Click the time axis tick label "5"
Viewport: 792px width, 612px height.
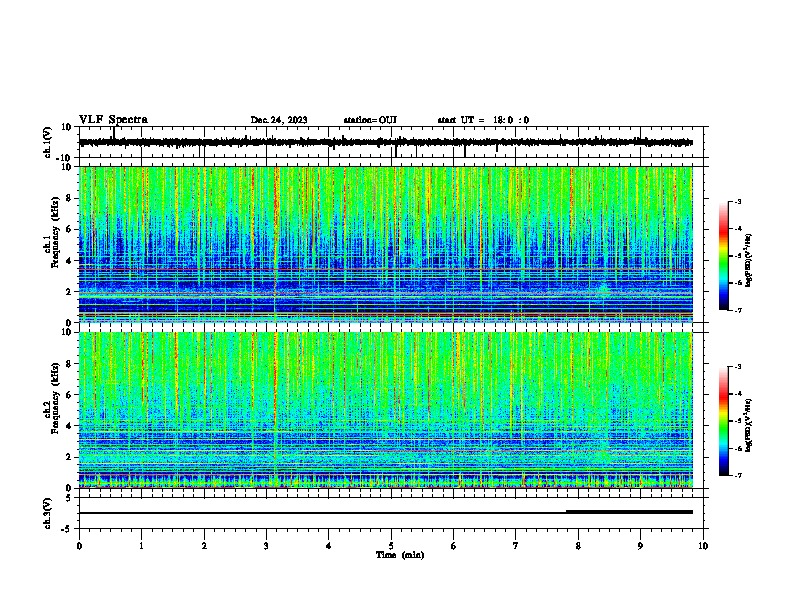(391, 546)
